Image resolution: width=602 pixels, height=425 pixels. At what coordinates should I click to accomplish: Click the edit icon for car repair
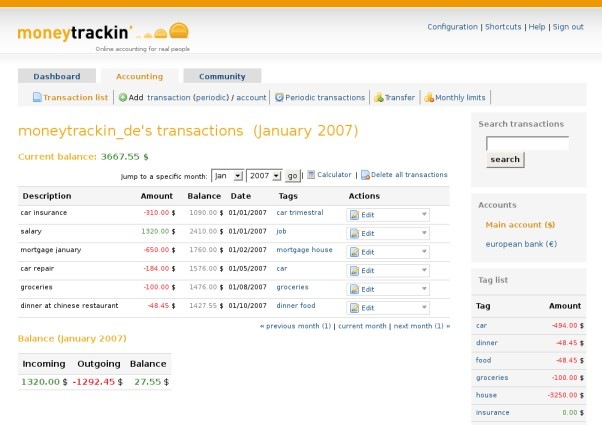point(354,271)
